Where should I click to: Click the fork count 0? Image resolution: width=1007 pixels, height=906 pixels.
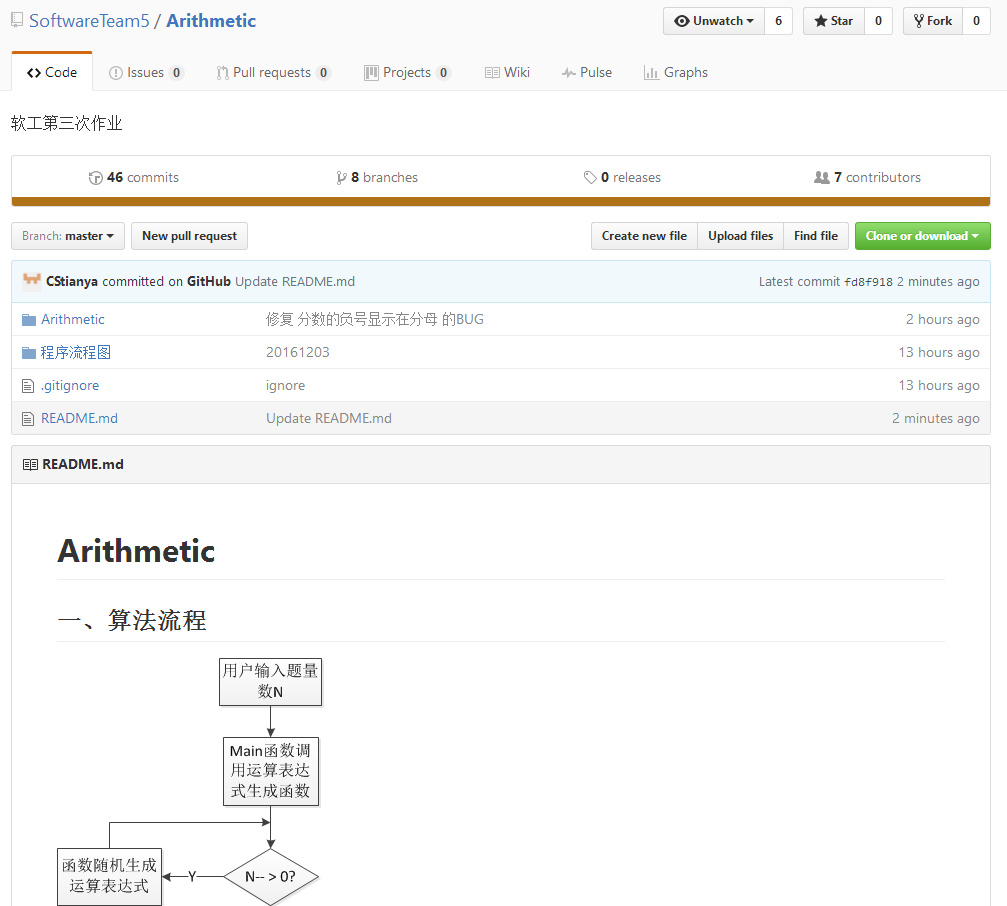pos(976,21)
